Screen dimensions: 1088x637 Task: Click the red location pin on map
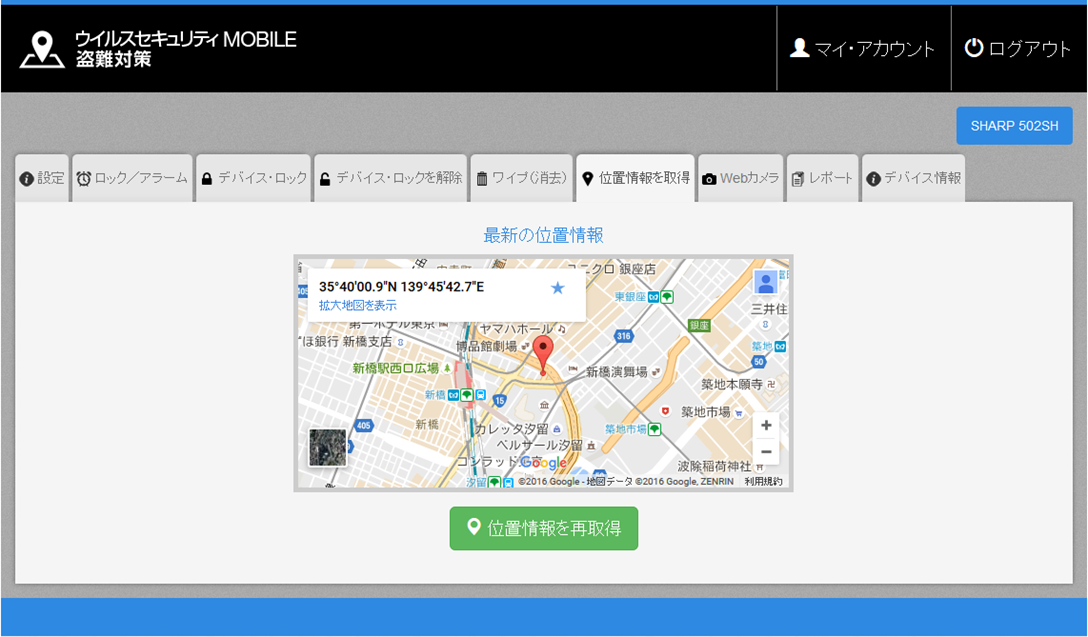click(543, 353)
